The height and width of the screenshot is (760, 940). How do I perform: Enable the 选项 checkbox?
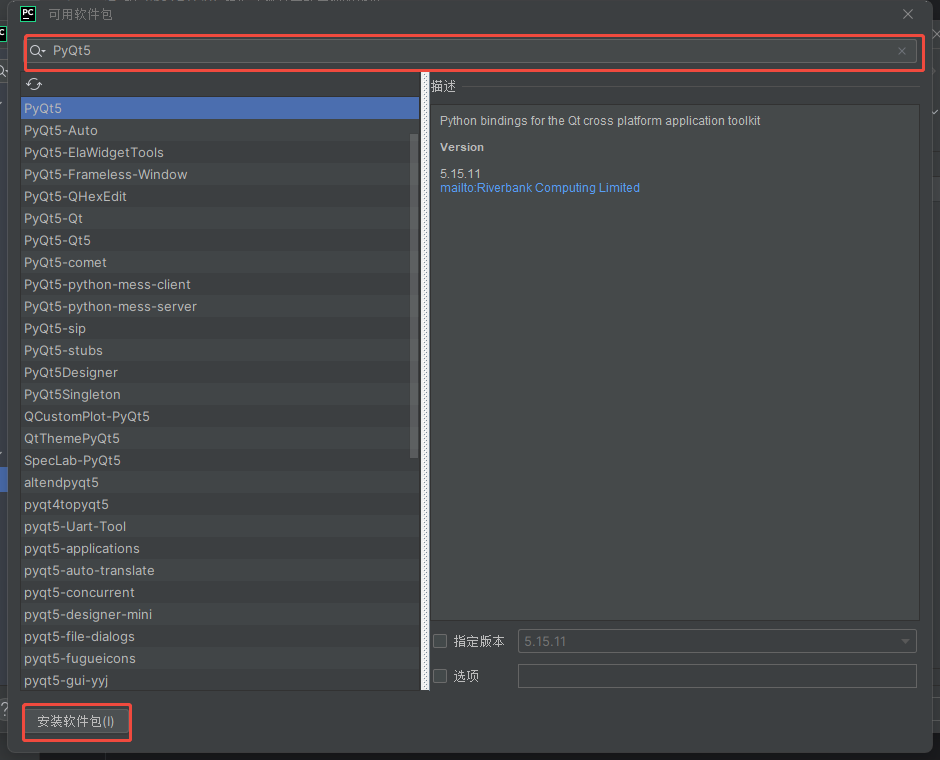[x=440, y=676]
